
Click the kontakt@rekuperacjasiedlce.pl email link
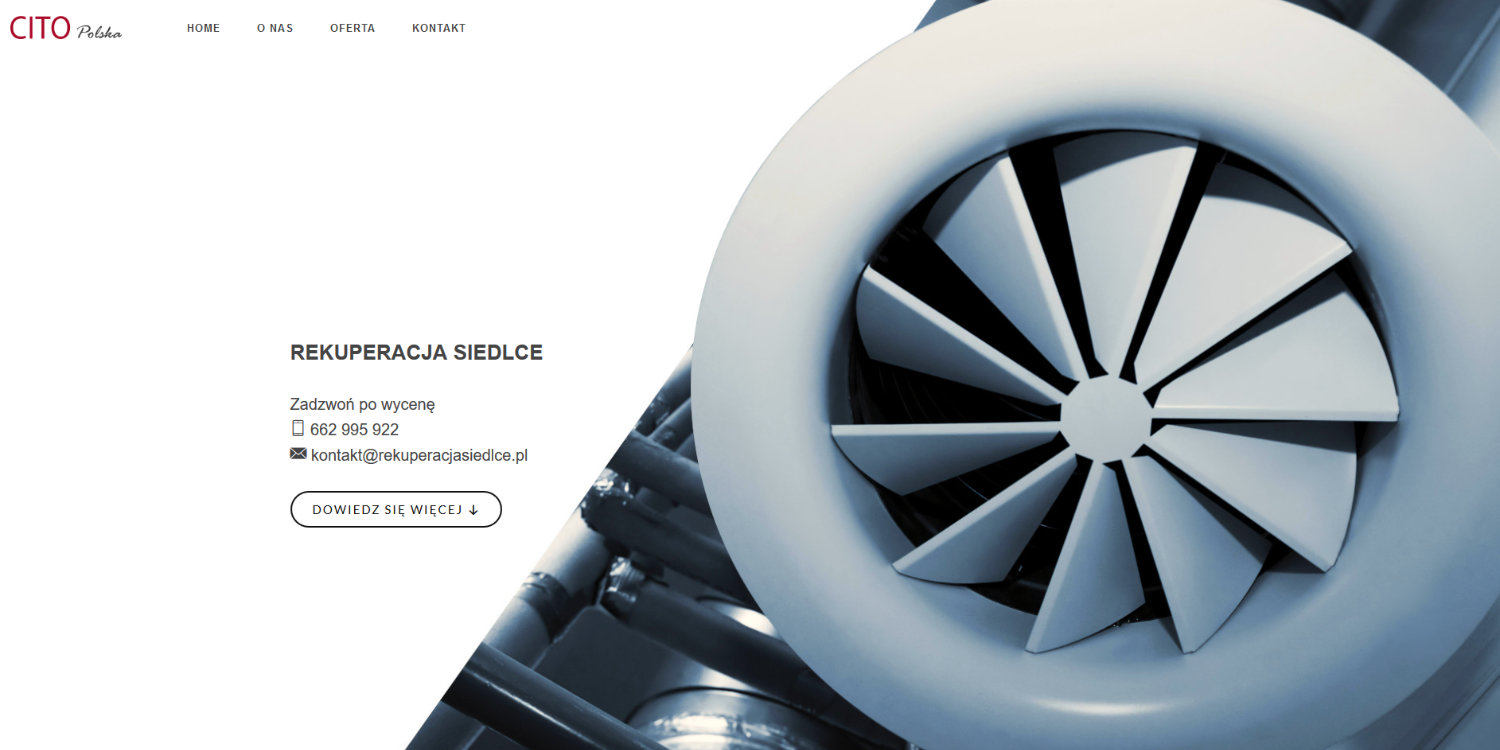click(x=419, y=455)
